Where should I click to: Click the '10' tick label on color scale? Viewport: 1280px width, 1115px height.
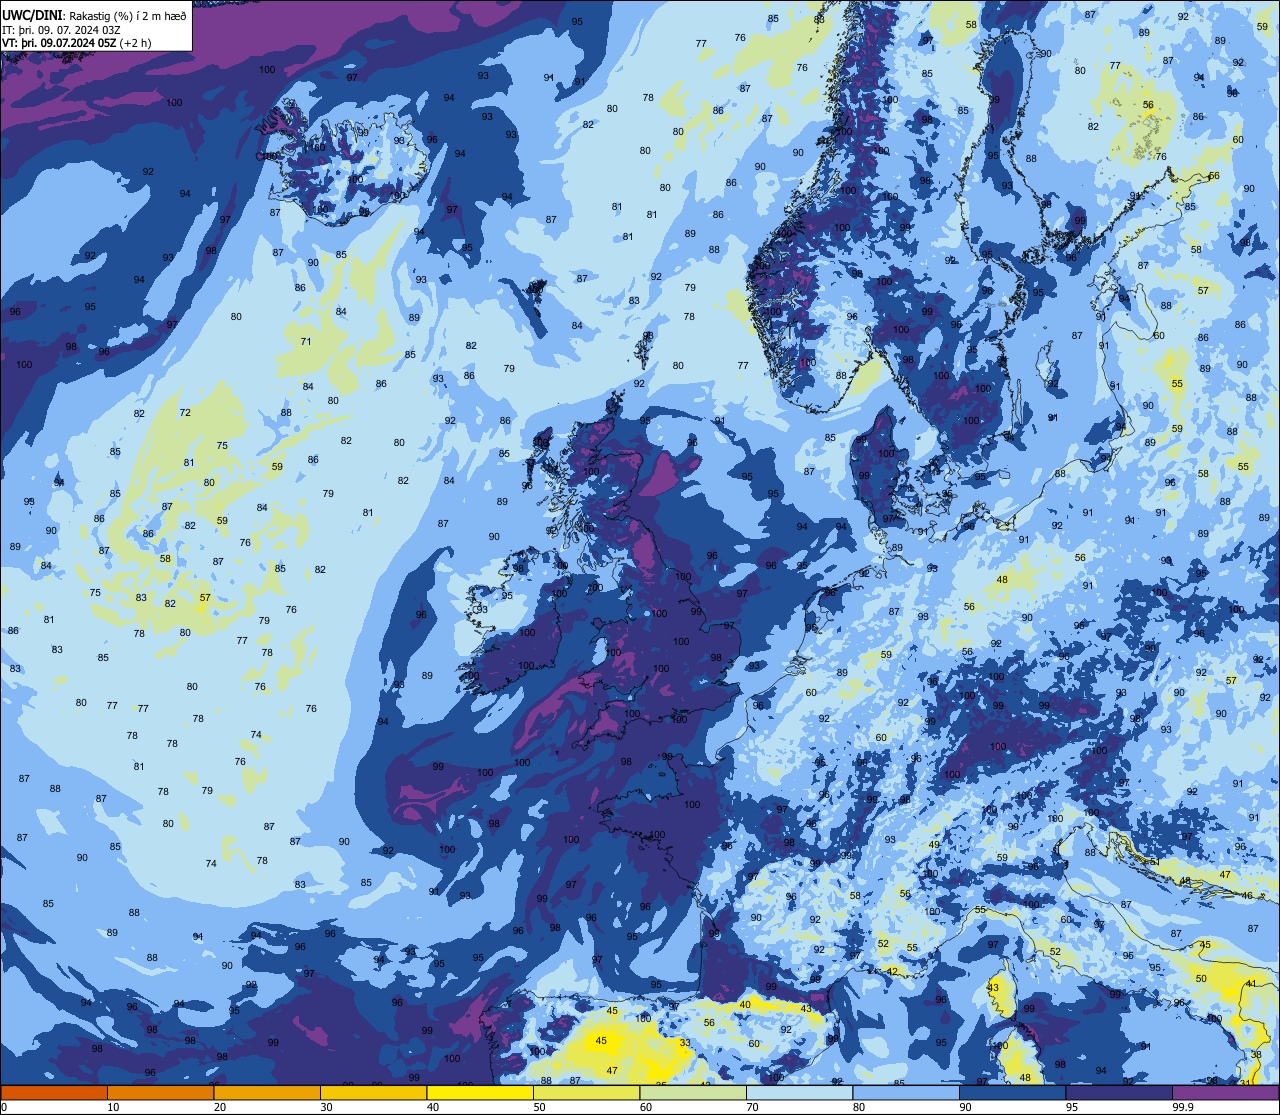pyautogui.click(x=113, y=1107)
